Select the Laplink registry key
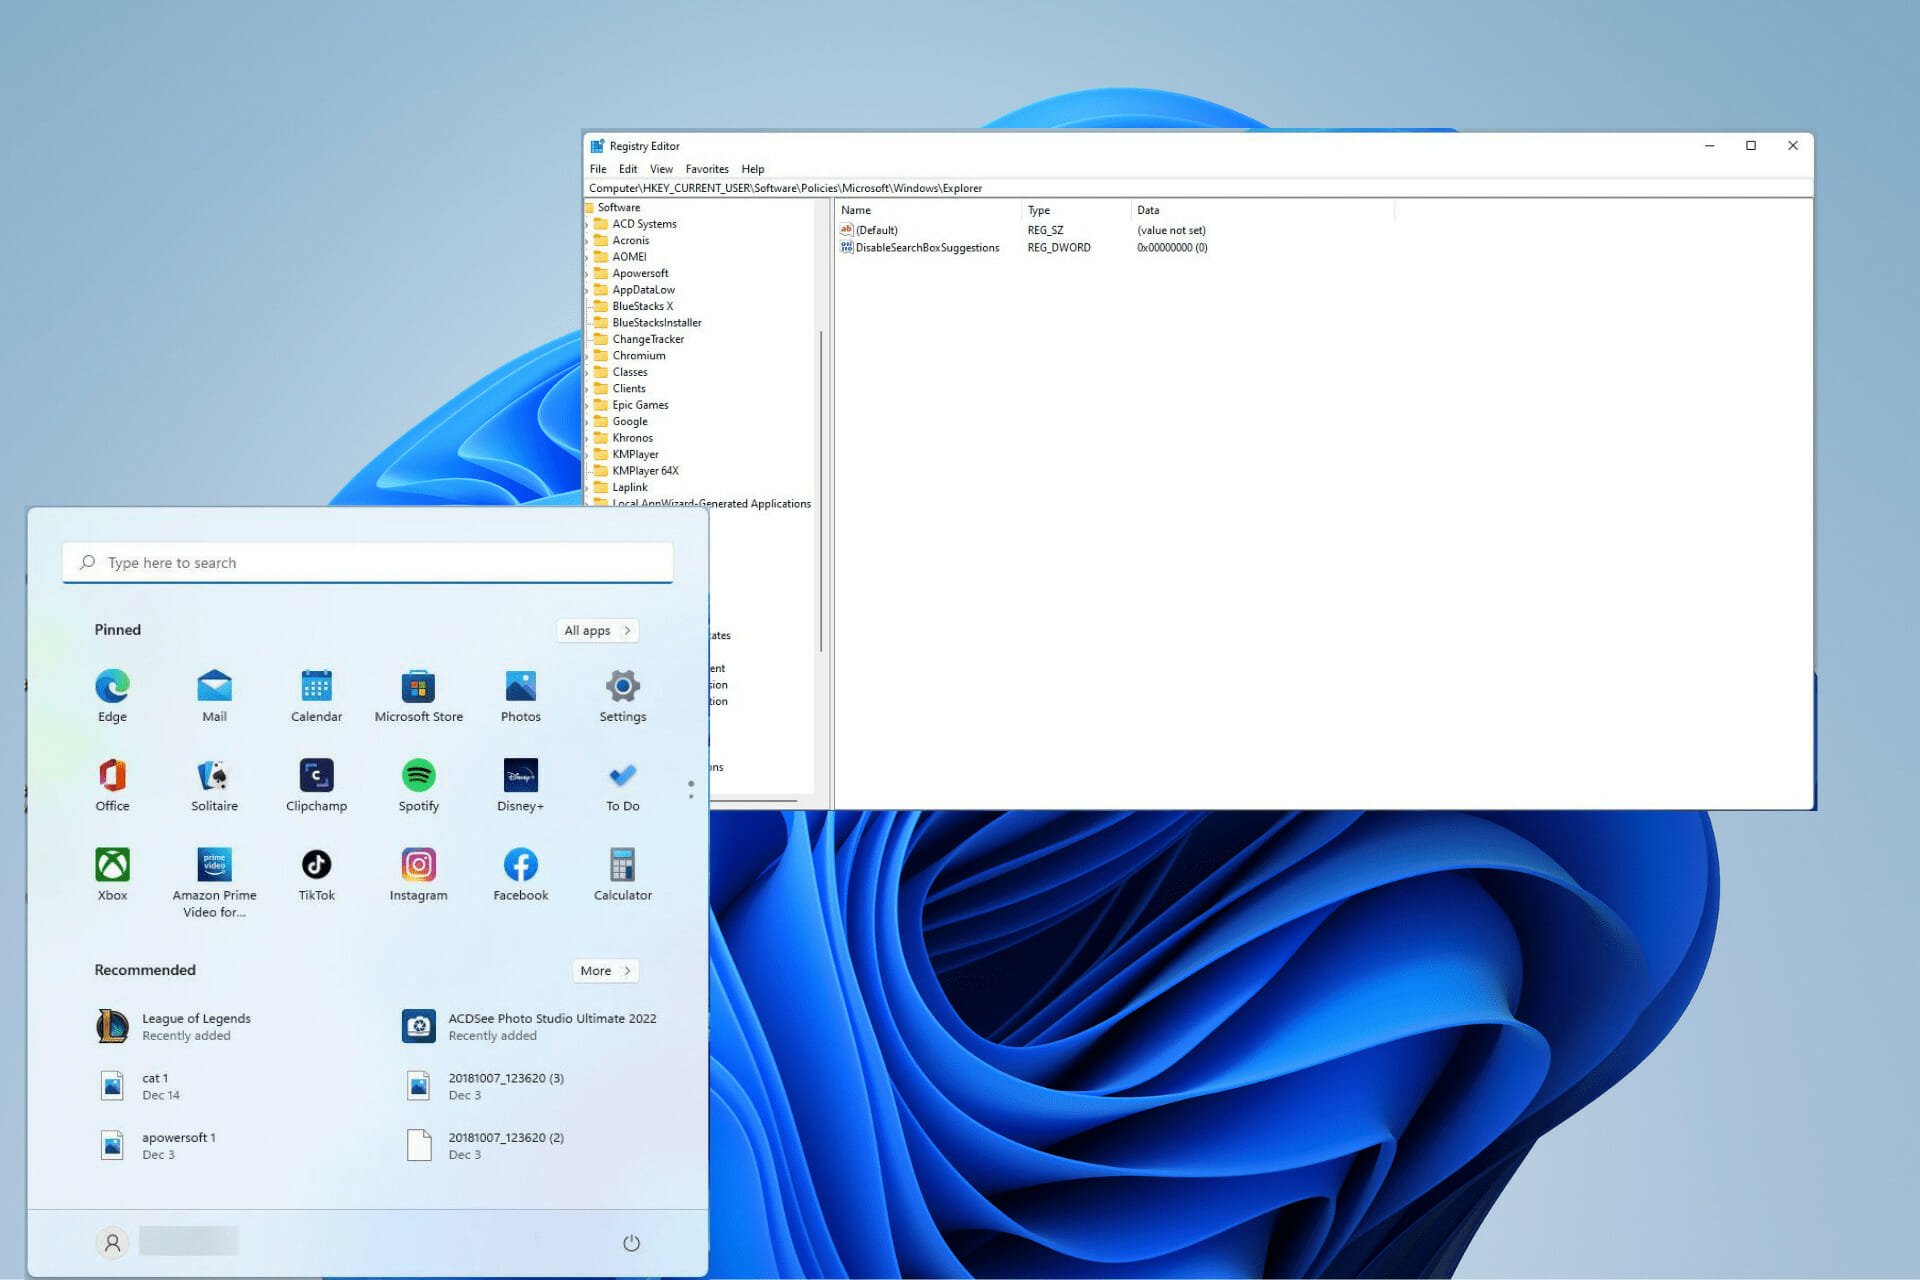1920x1280 pixels. coord(630,488)
